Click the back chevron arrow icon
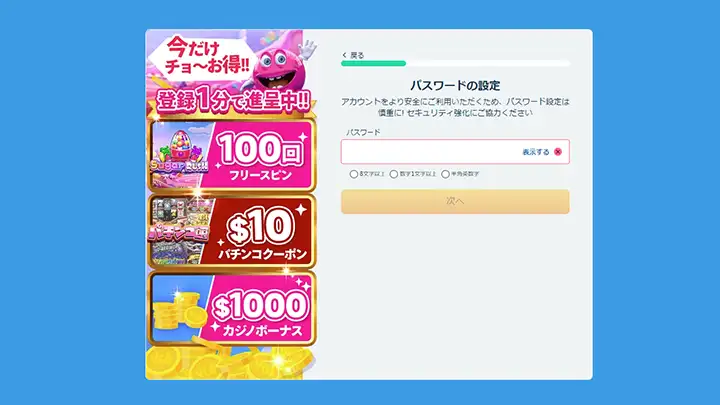This screenshot has height=405, width=720. 344,55
